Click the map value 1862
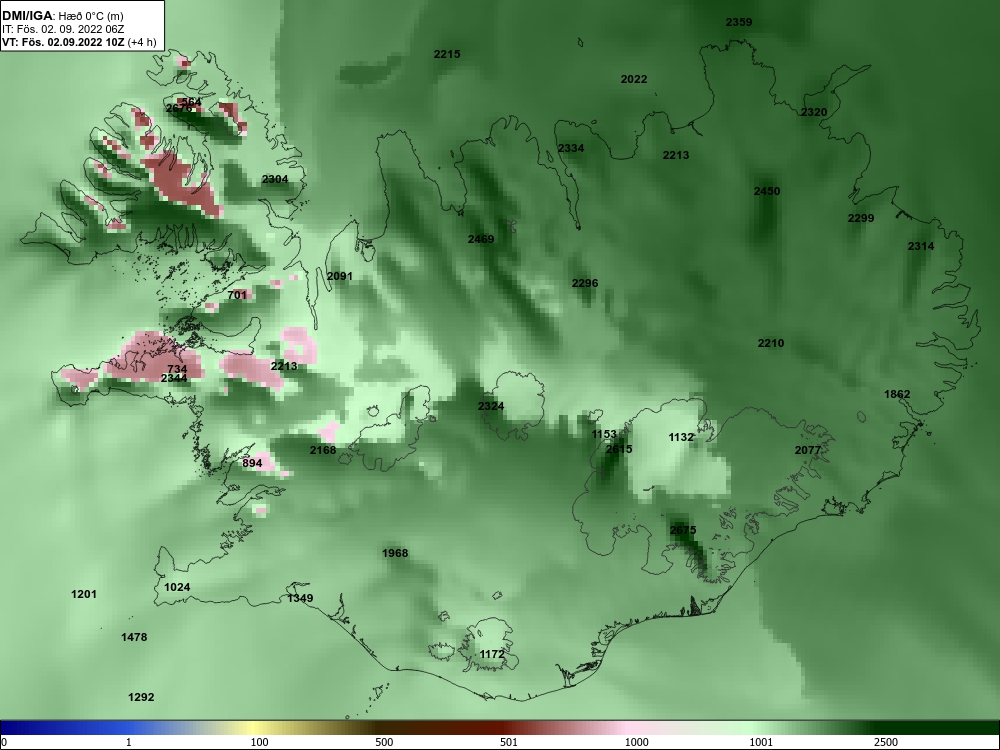Viewport: 1000px width, 750px height. click(897, 394)
